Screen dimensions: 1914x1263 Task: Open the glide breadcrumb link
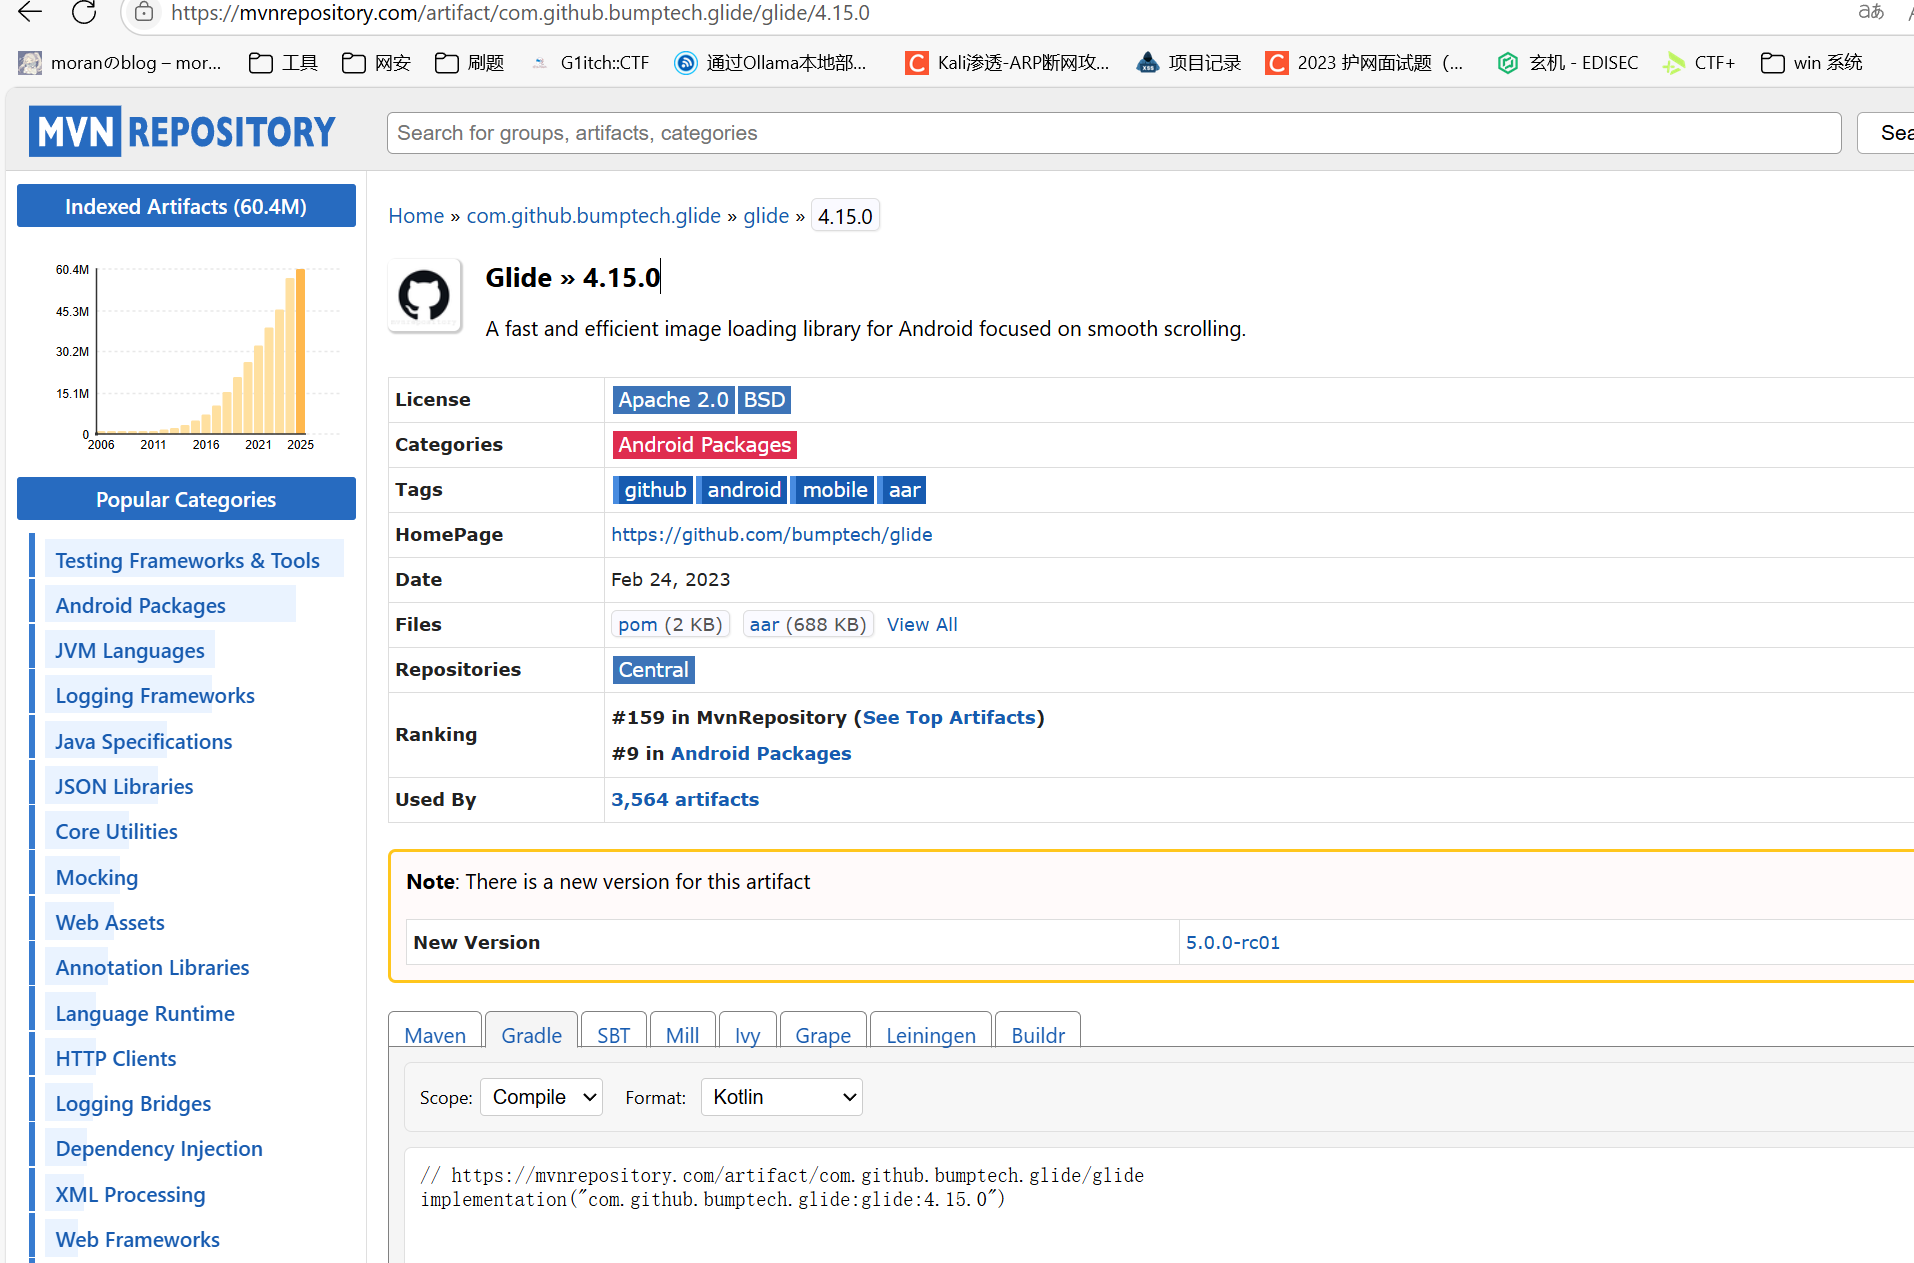(766, 216)
